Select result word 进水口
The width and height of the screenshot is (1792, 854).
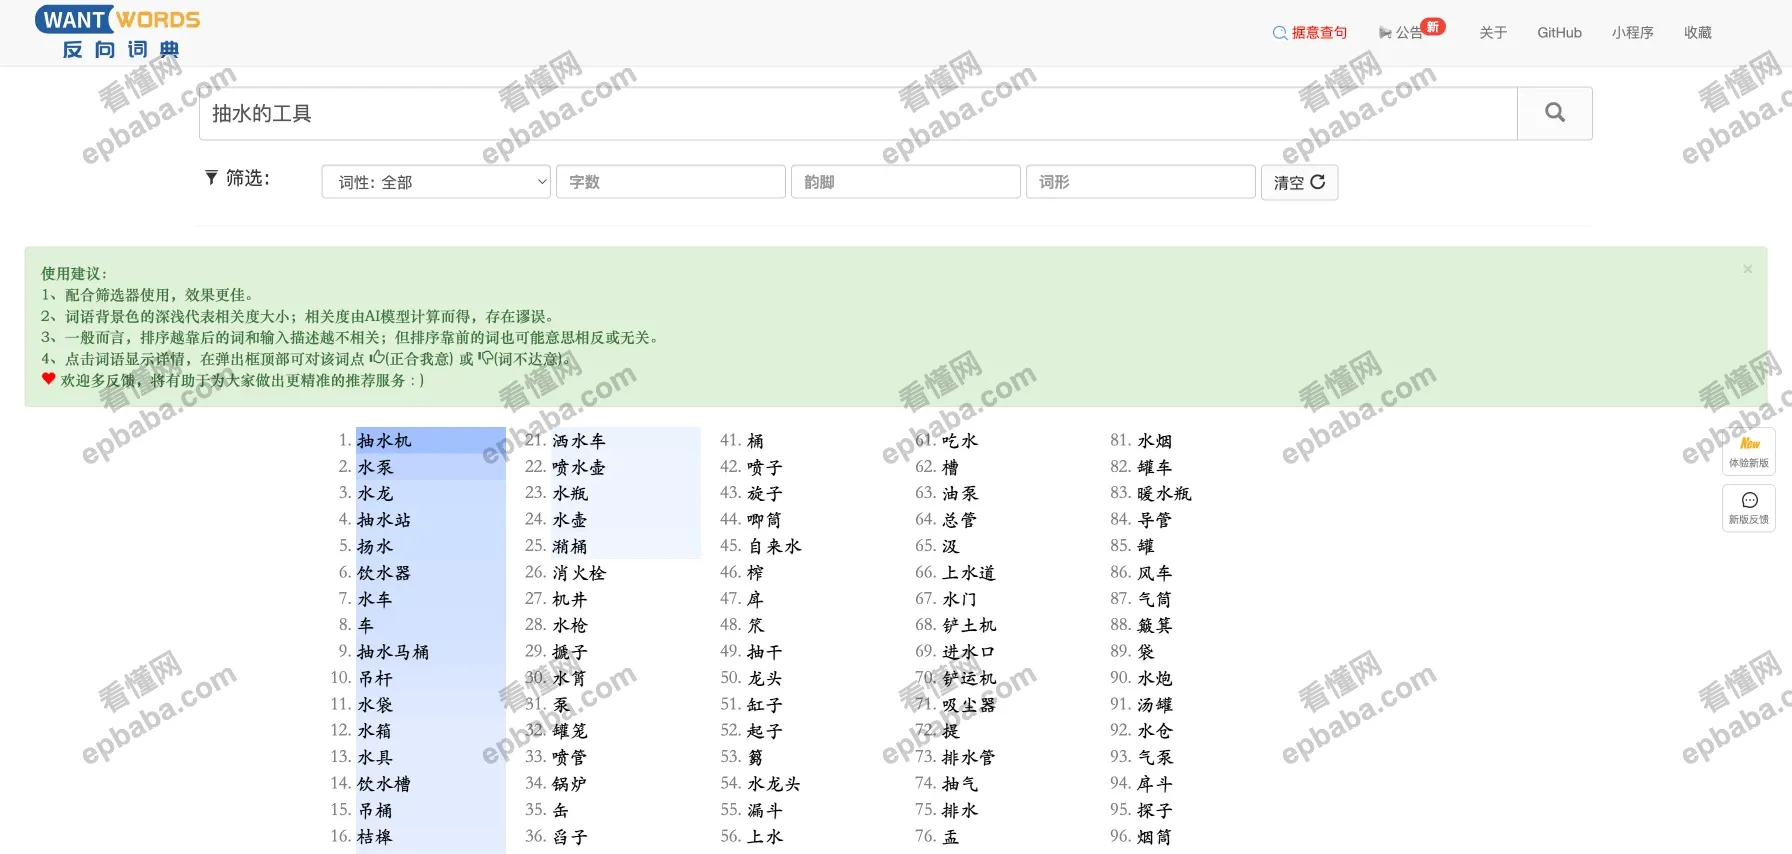coord(969,652)
